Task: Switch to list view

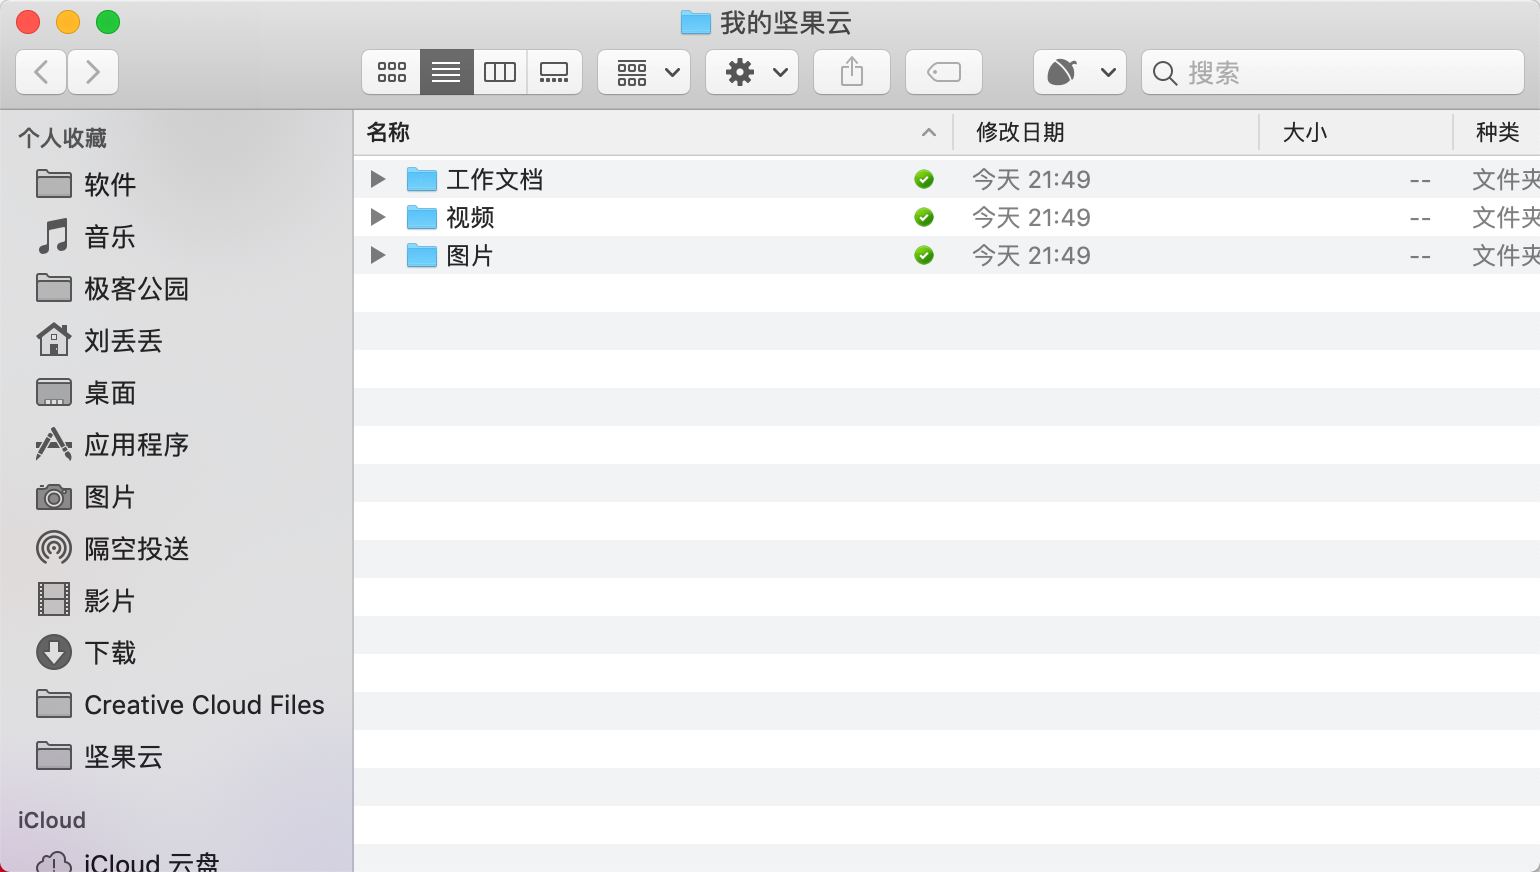Action: point(446,72)
